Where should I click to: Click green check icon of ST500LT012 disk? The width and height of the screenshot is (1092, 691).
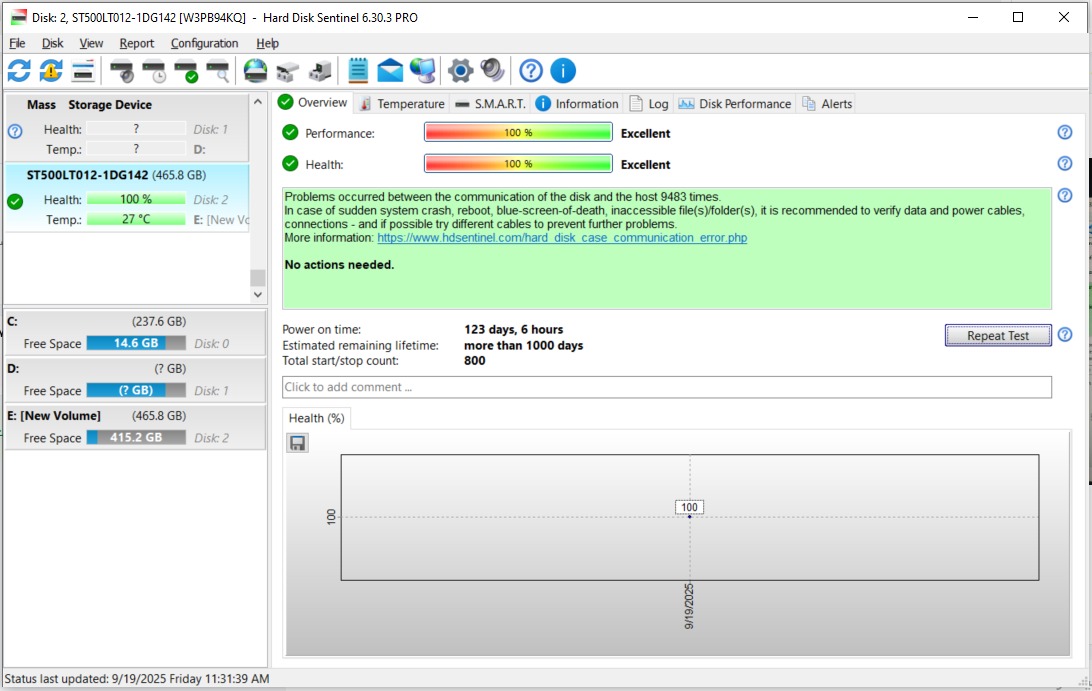(x=15, y=201)
